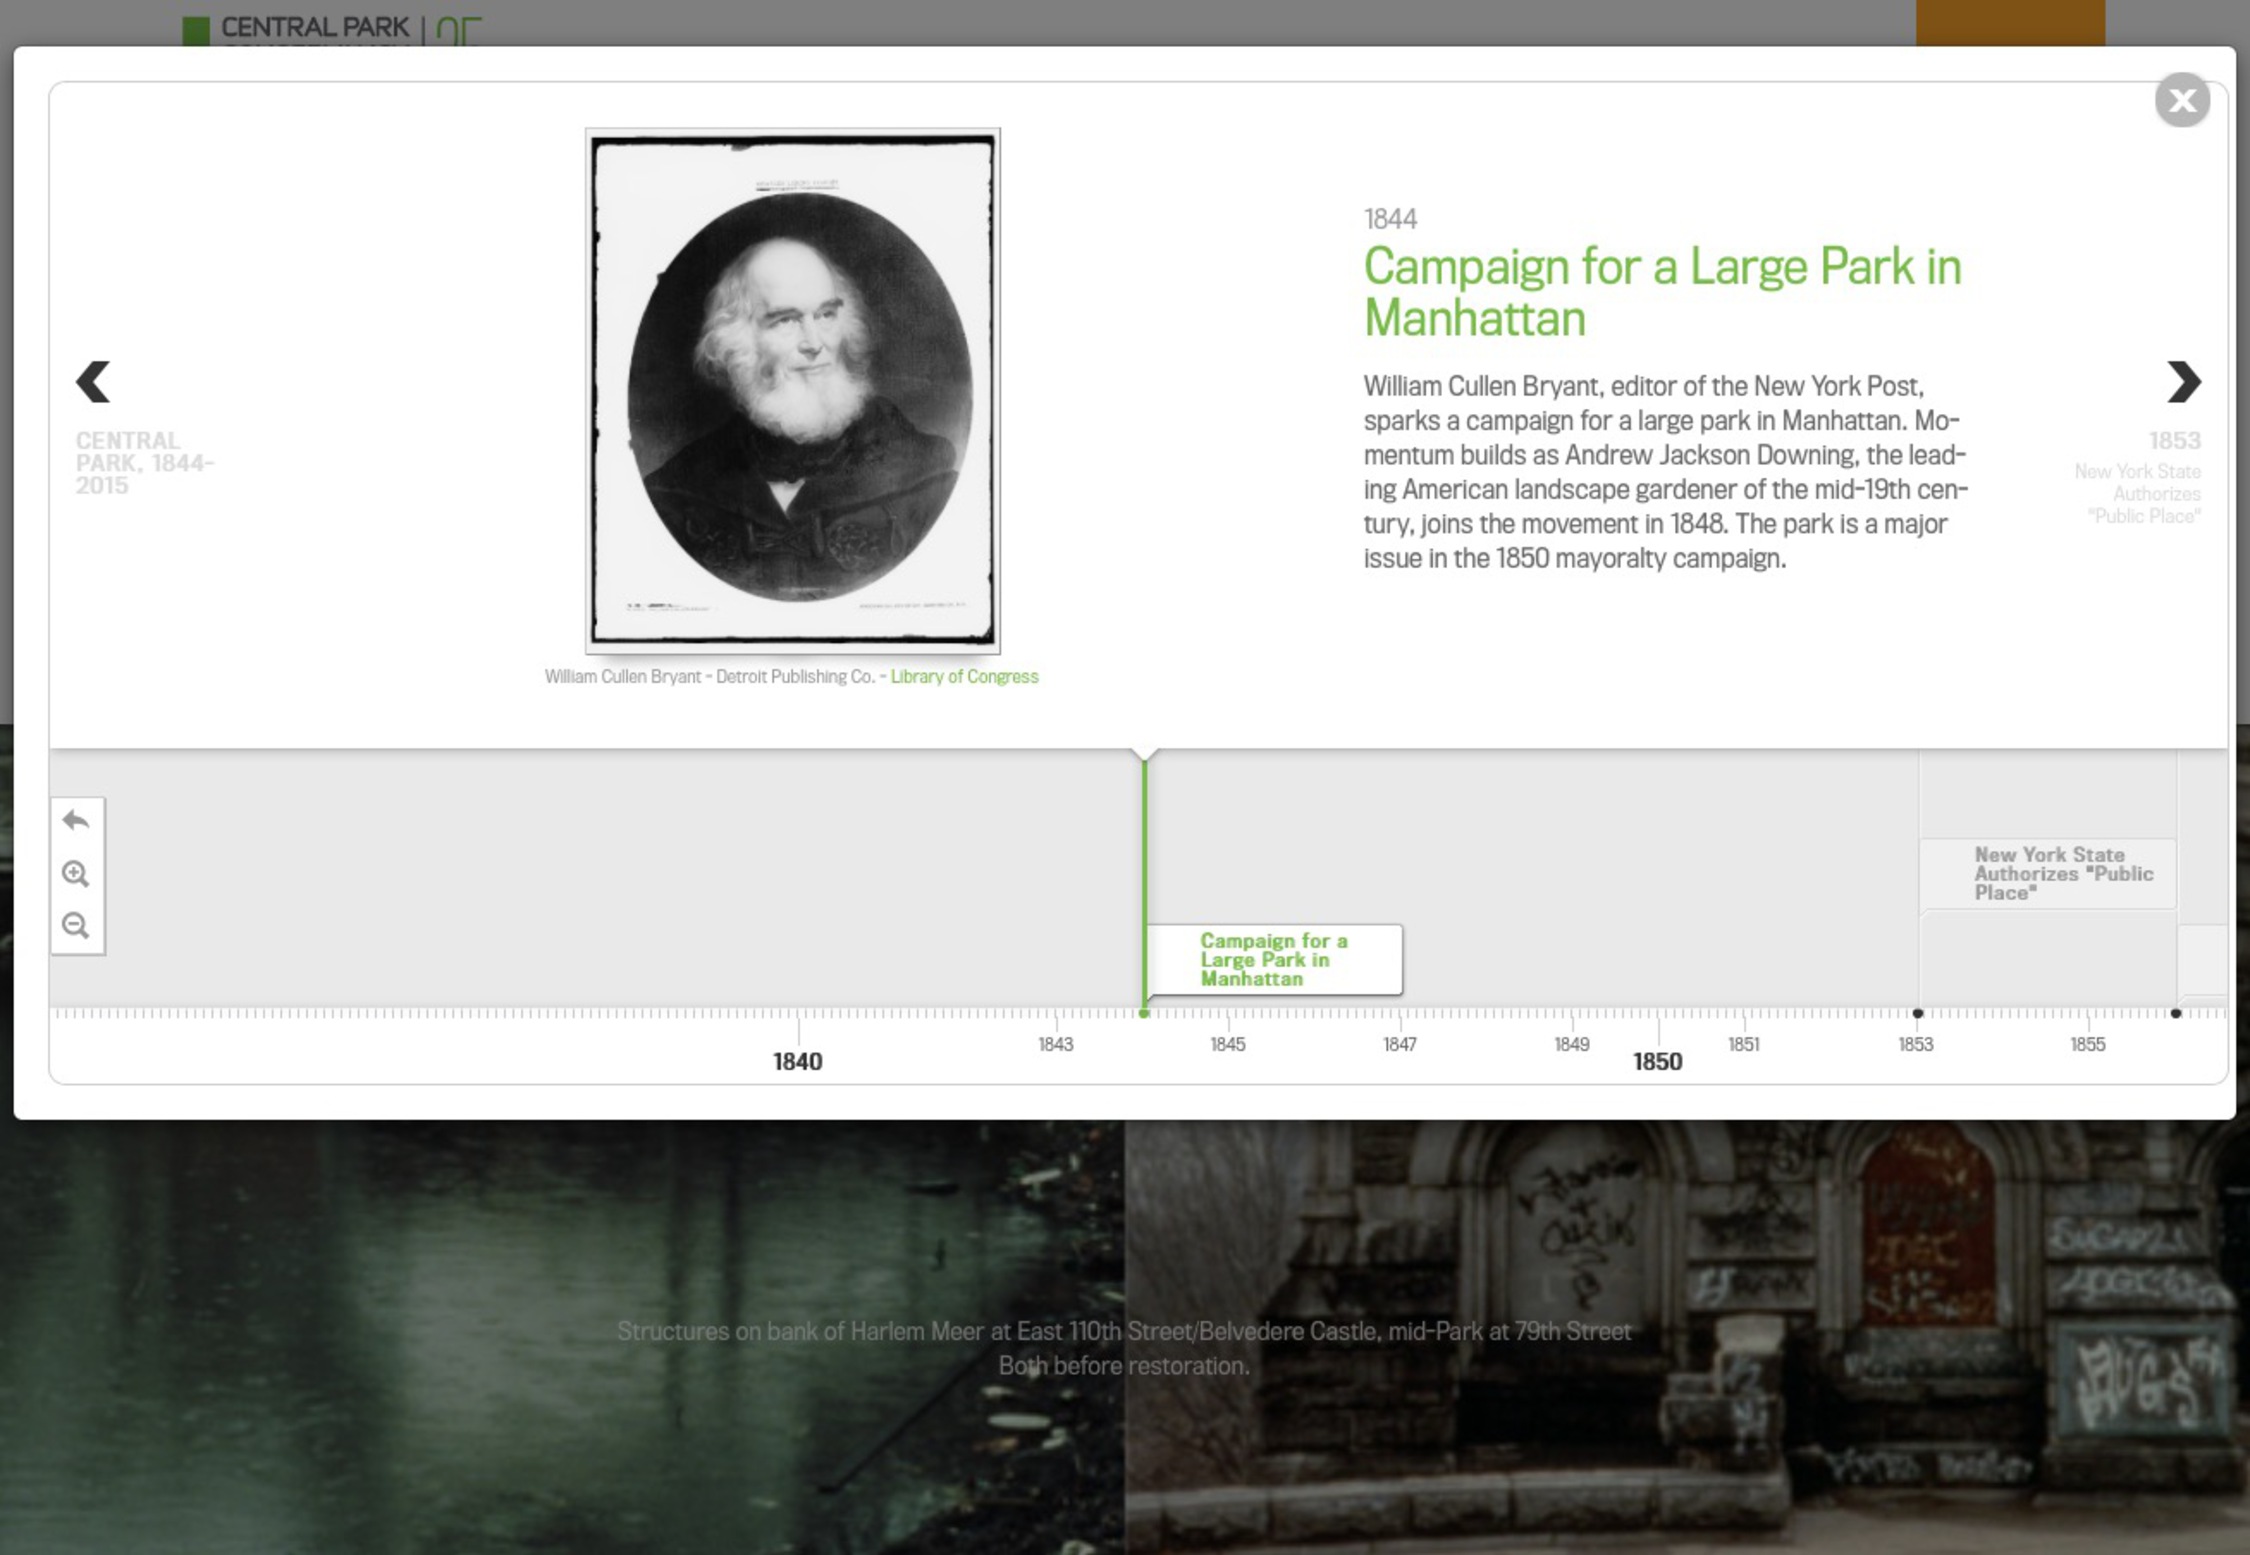Zoom out of the timeline
This screenshot has width=2250, height=1555.
(x=77, y=925)
